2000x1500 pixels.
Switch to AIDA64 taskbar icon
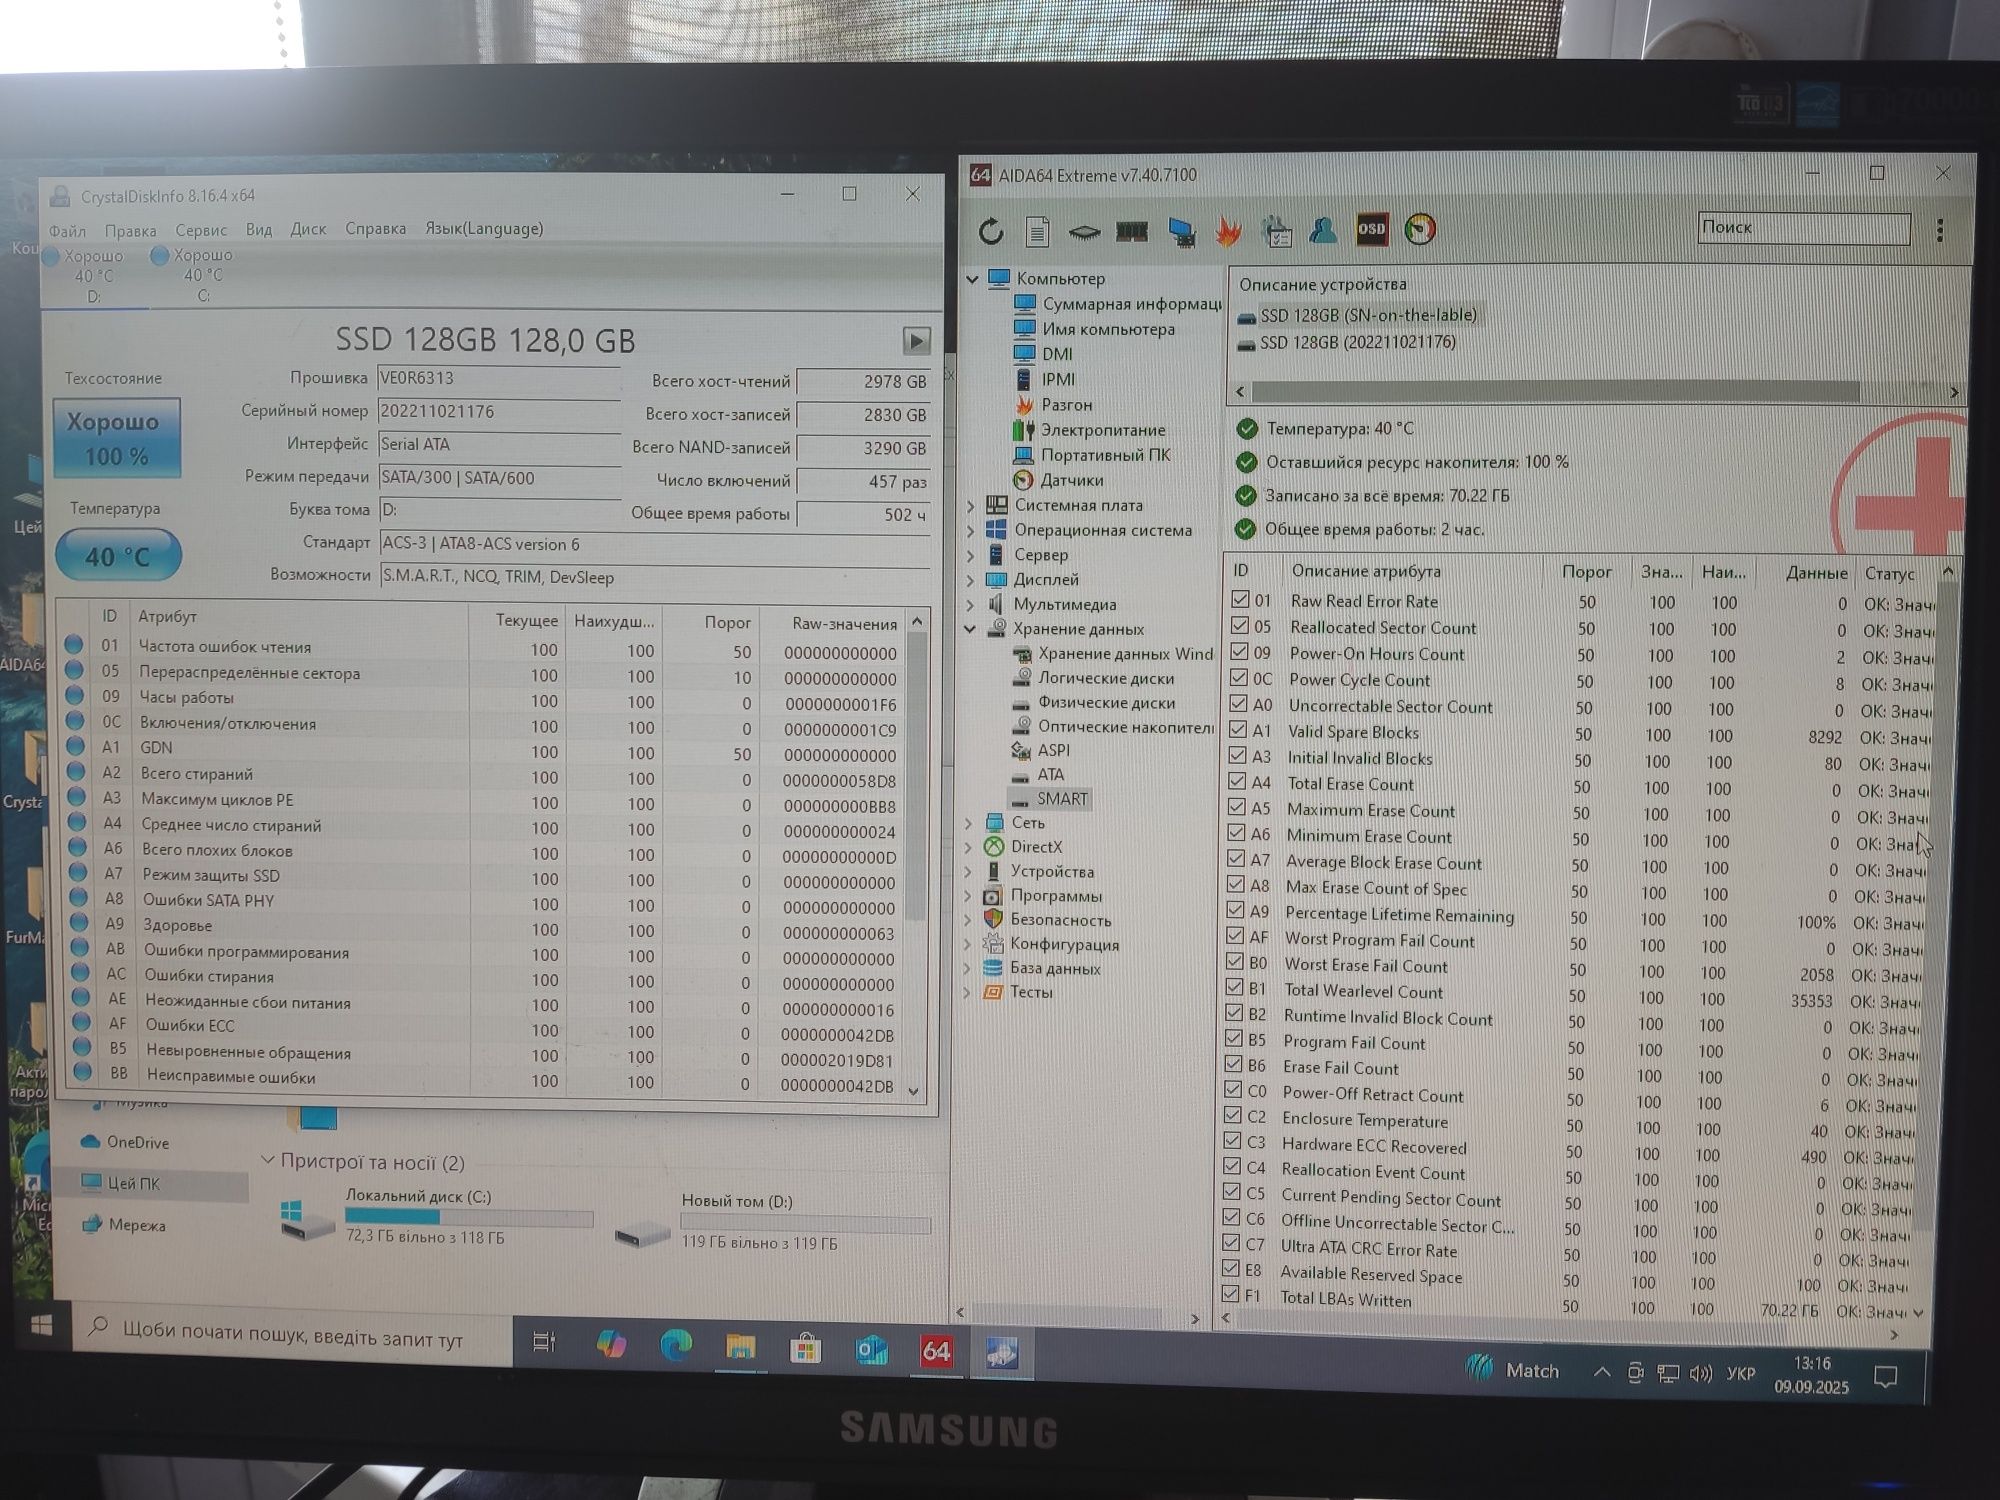coord(936,1352)
